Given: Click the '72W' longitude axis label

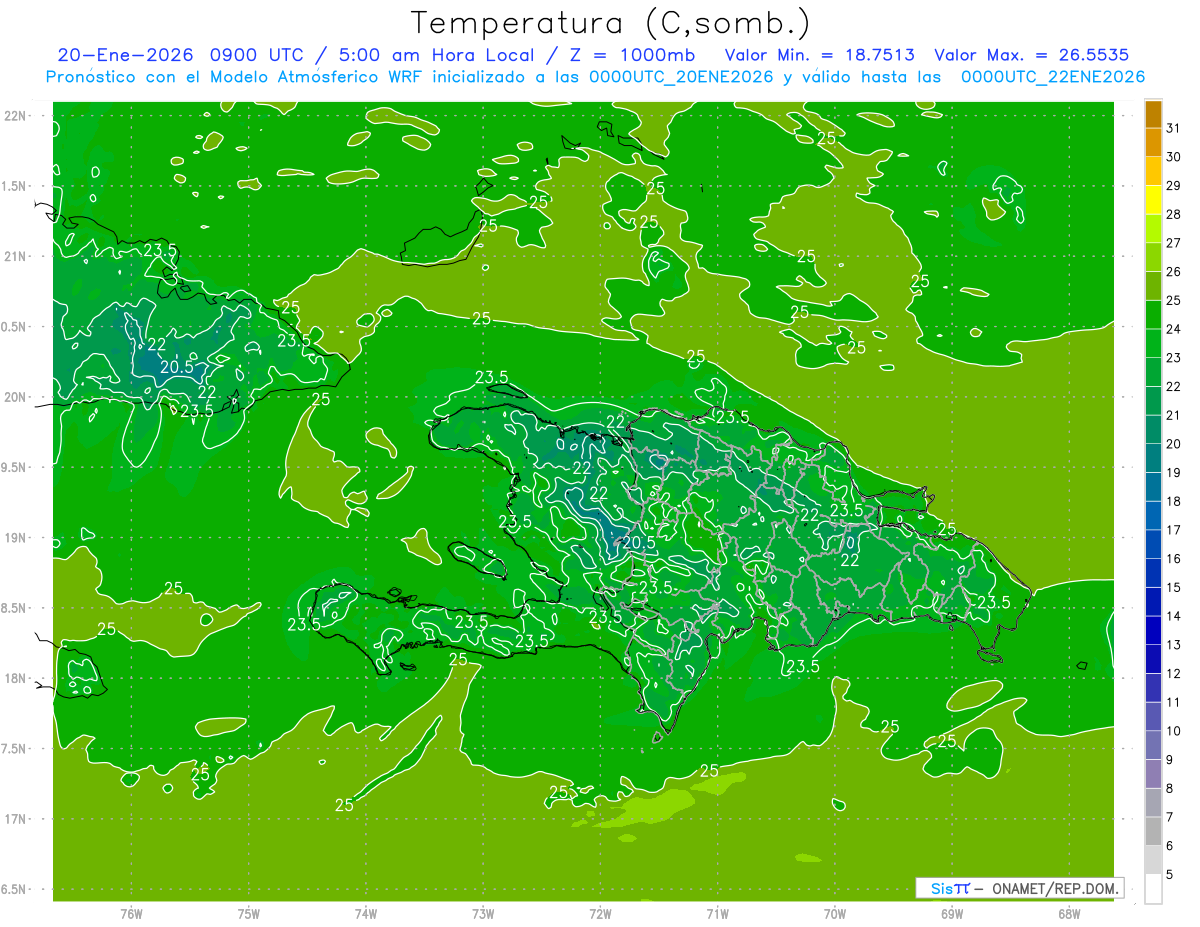Looking at the screenshot, I should point(600,914).
